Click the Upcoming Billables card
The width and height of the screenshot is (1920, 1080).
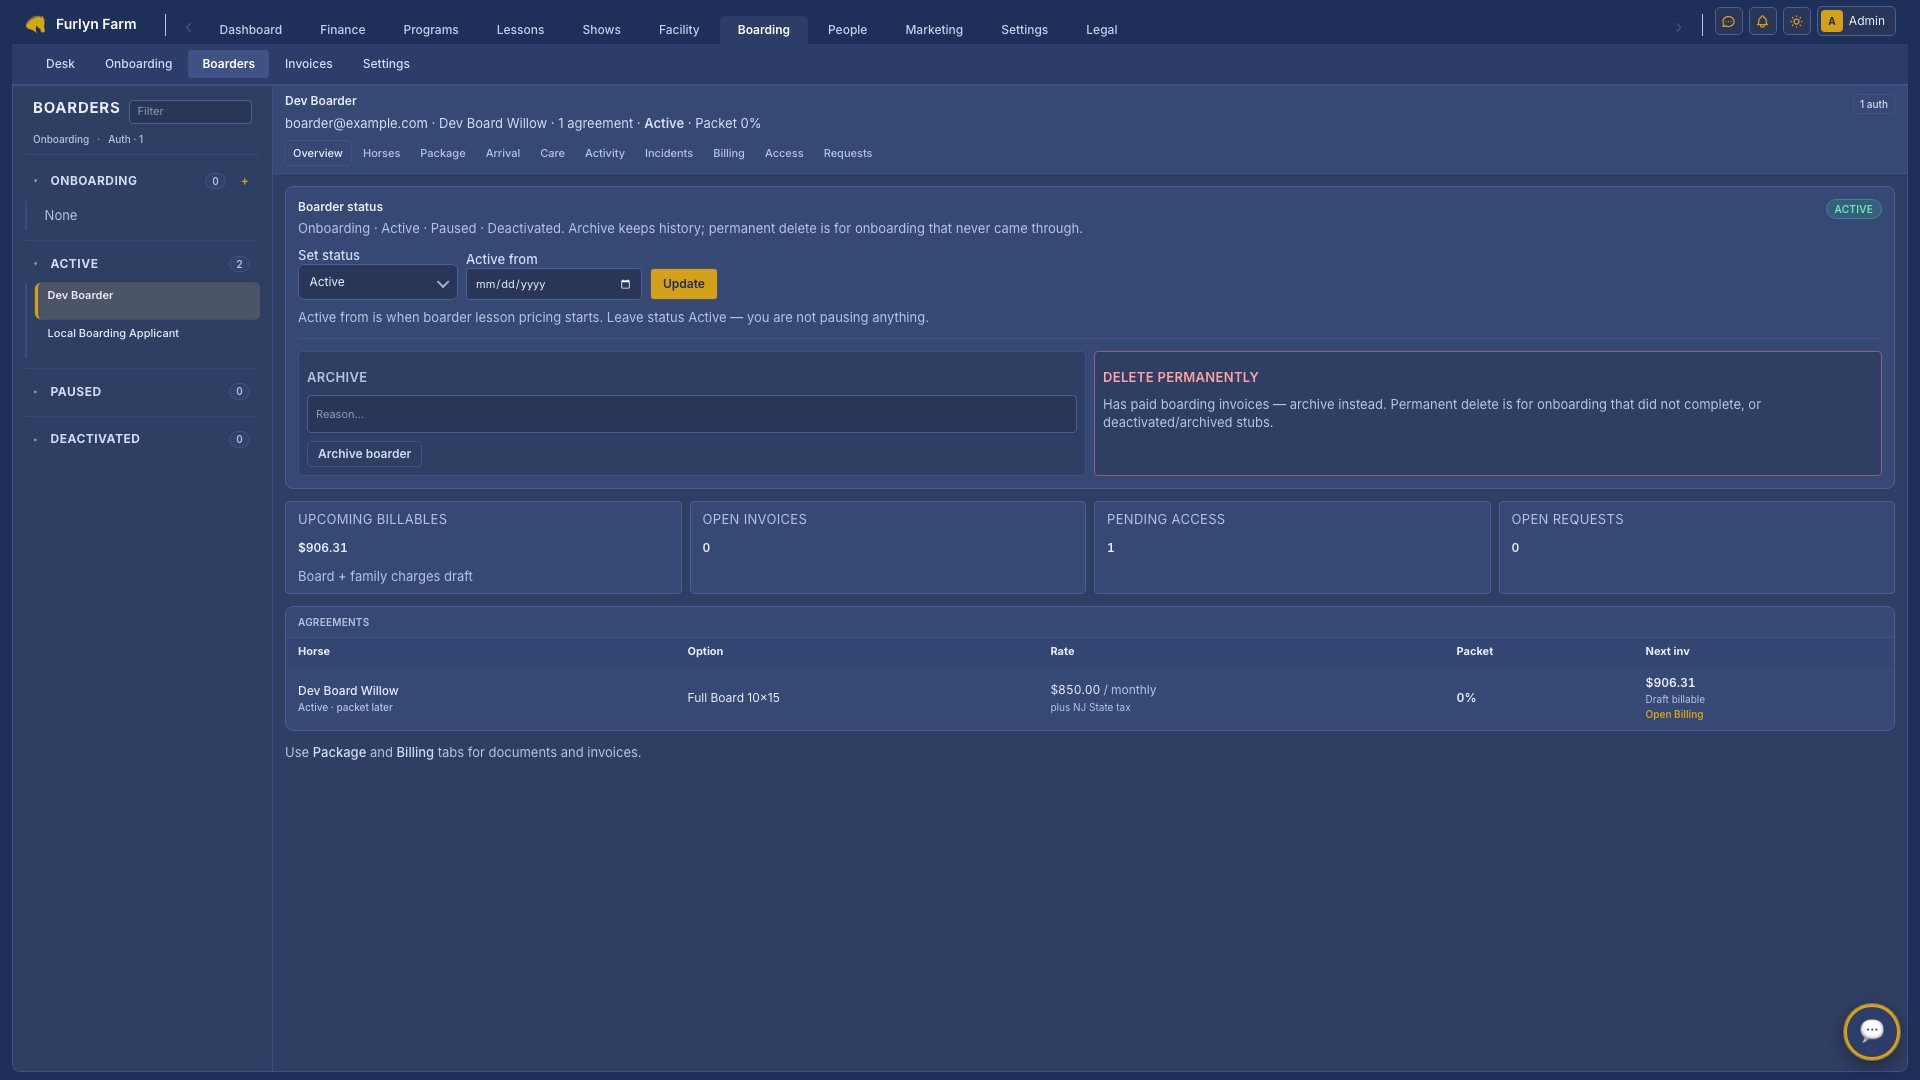coord(483,547)
